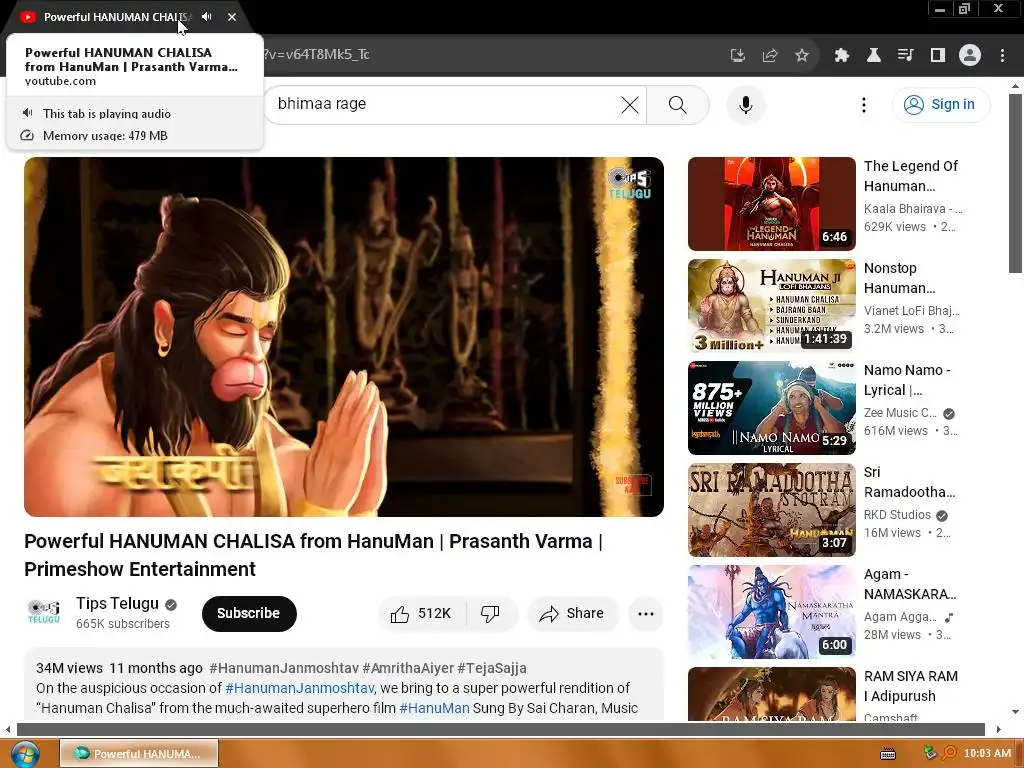1024x768 pixels.
Task: Search YouTube with magnifier button
Action: 678,104
